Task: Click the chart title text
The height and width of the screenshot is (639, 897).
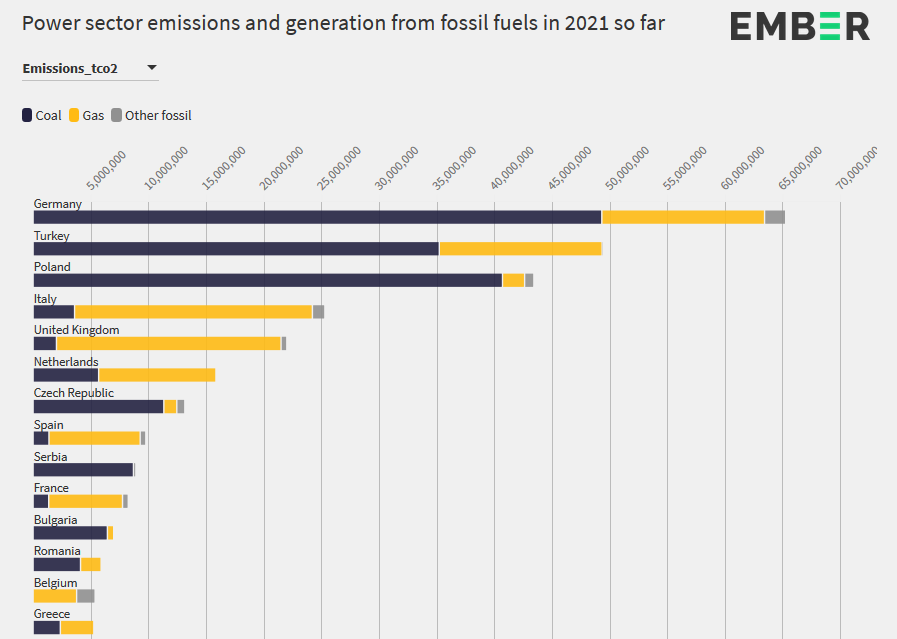Action: 343,23
